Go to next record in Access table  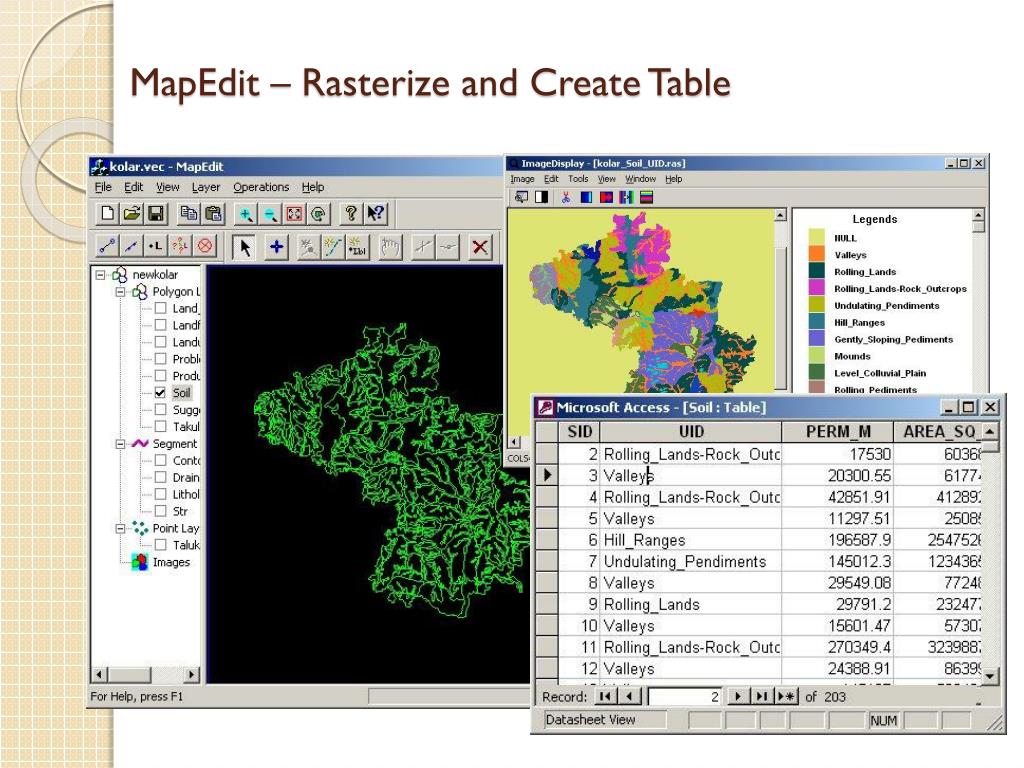point(737,696)
